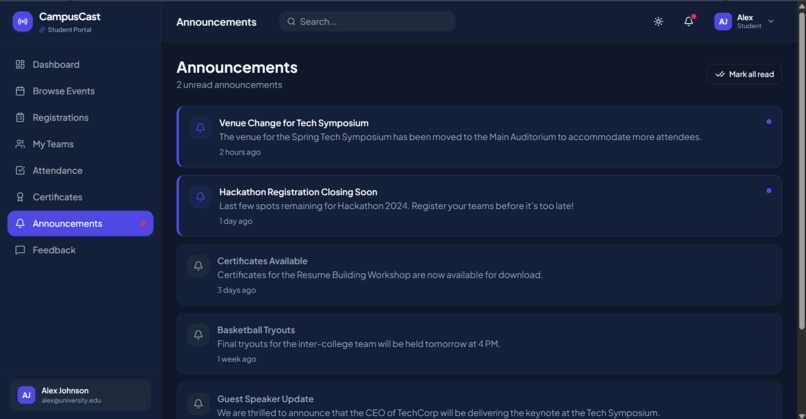
Task: Open the Feedback page
Action: click(x=80, y=250)
